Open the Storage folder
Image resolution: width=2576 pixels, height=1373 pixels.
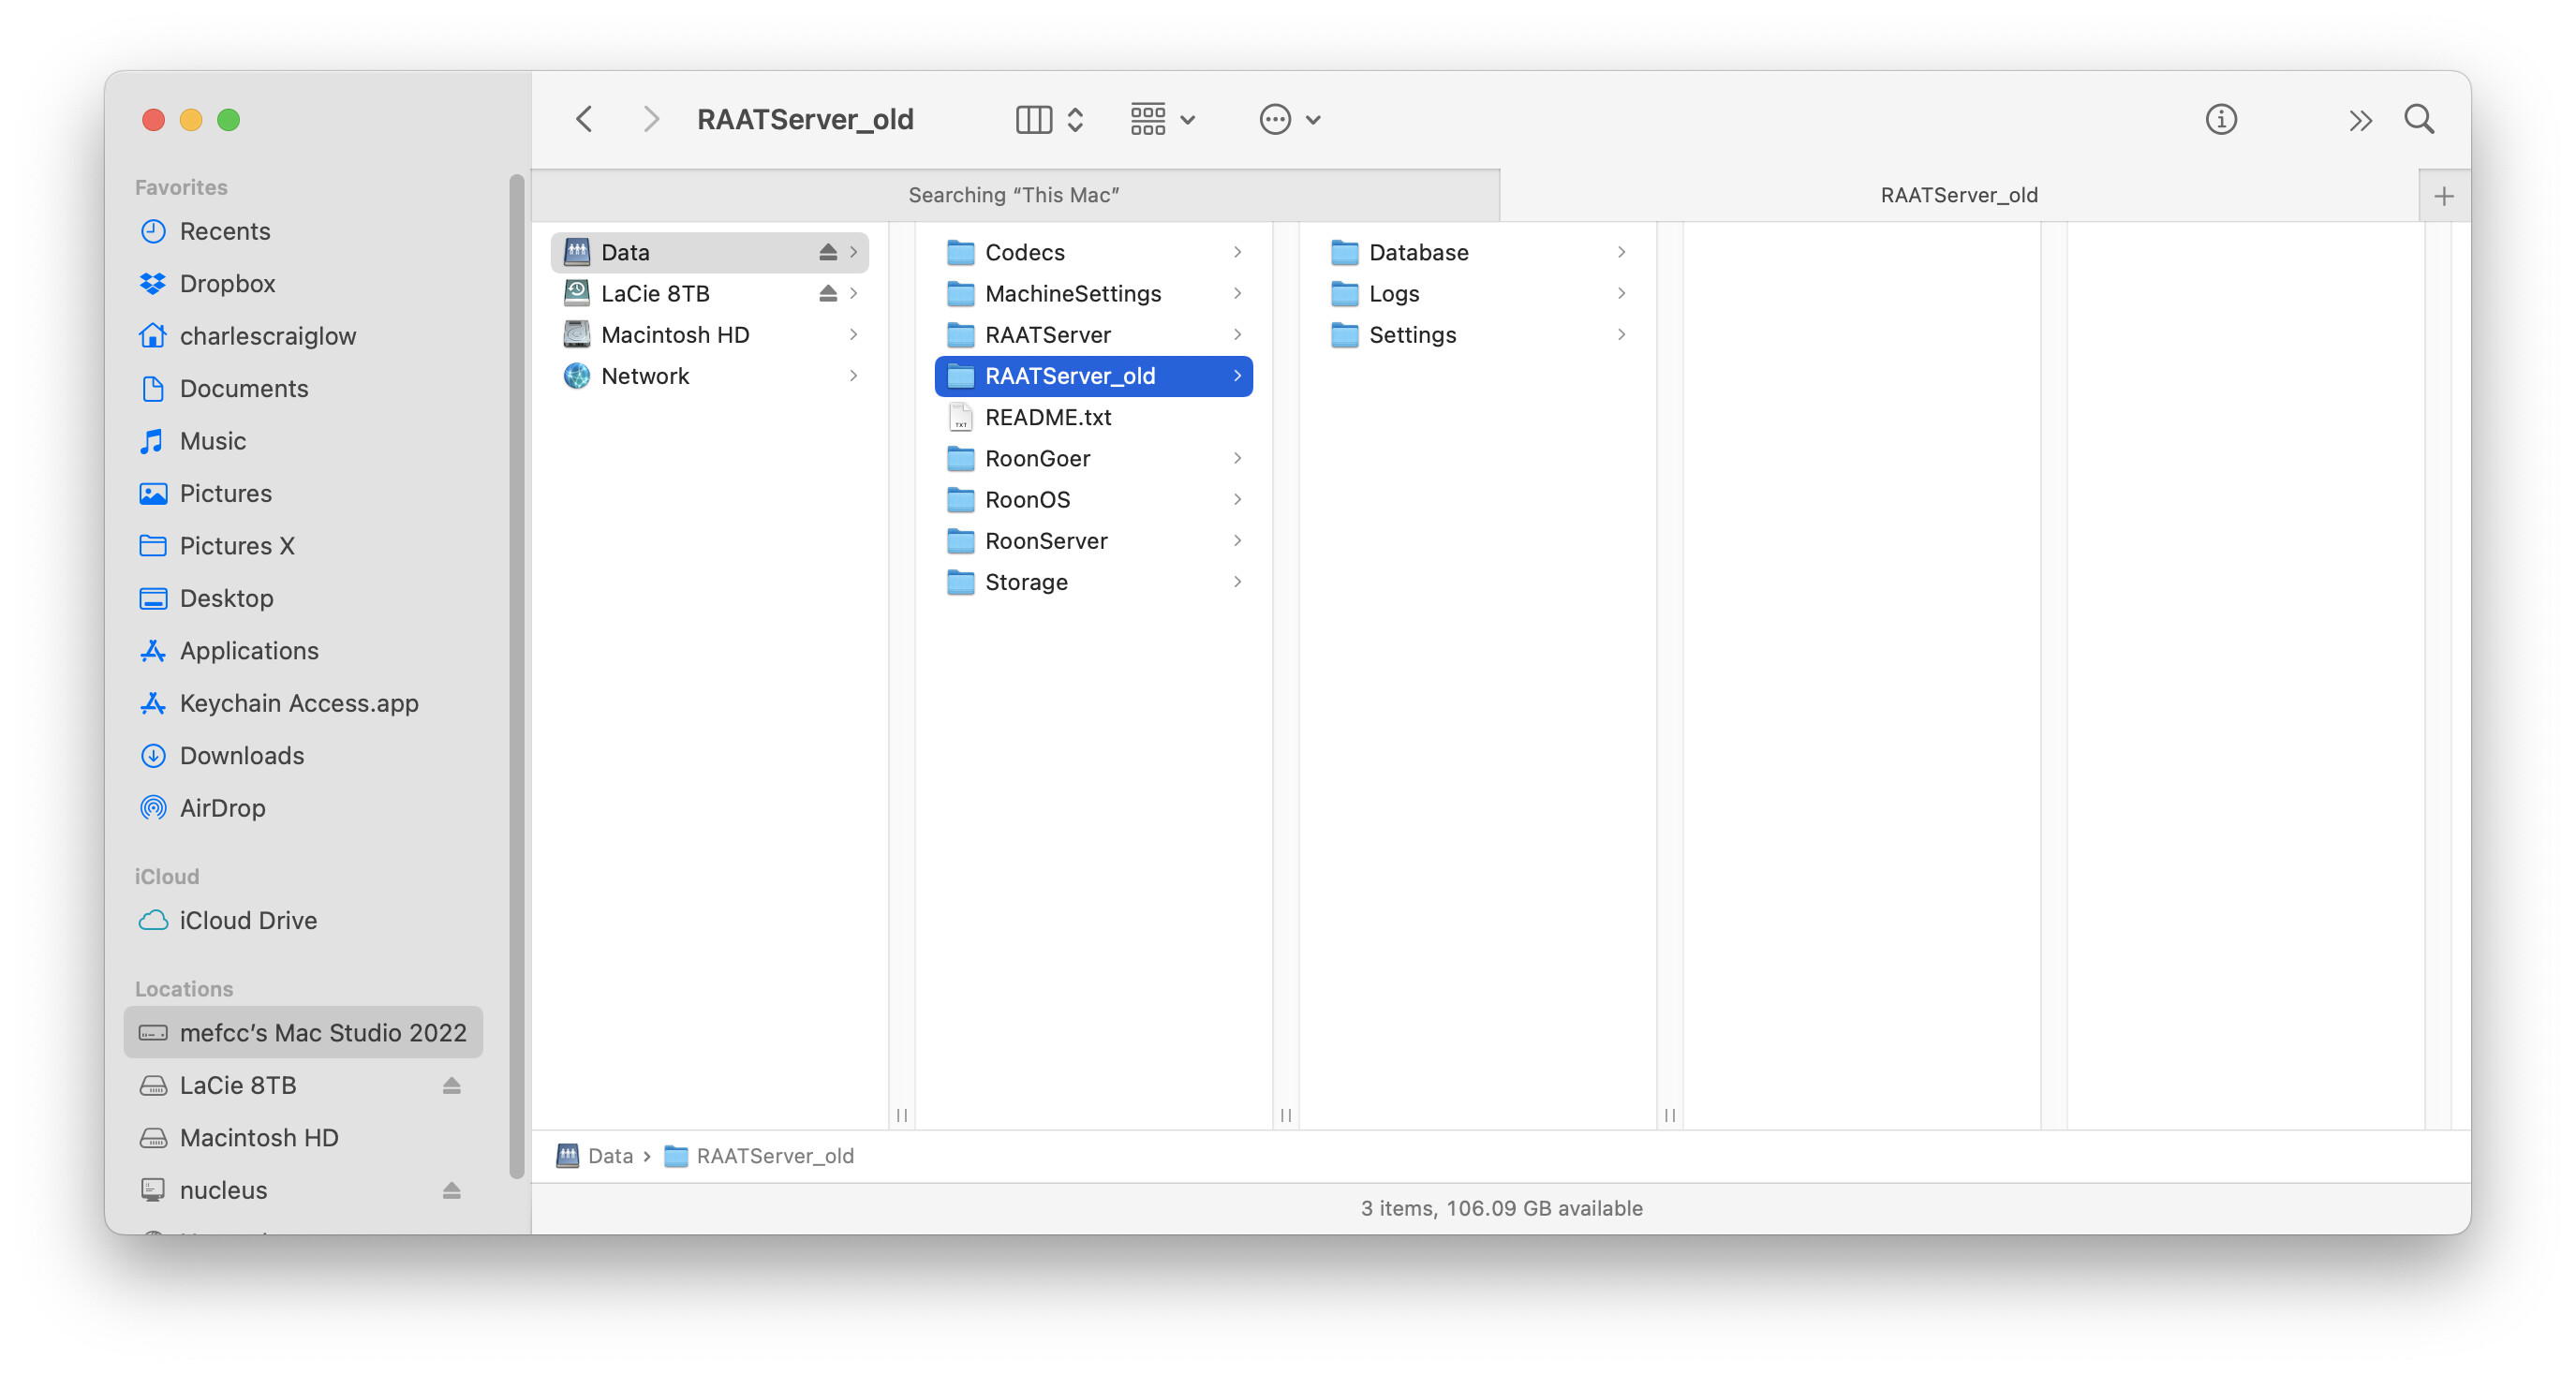click(x=1093, y=582)
